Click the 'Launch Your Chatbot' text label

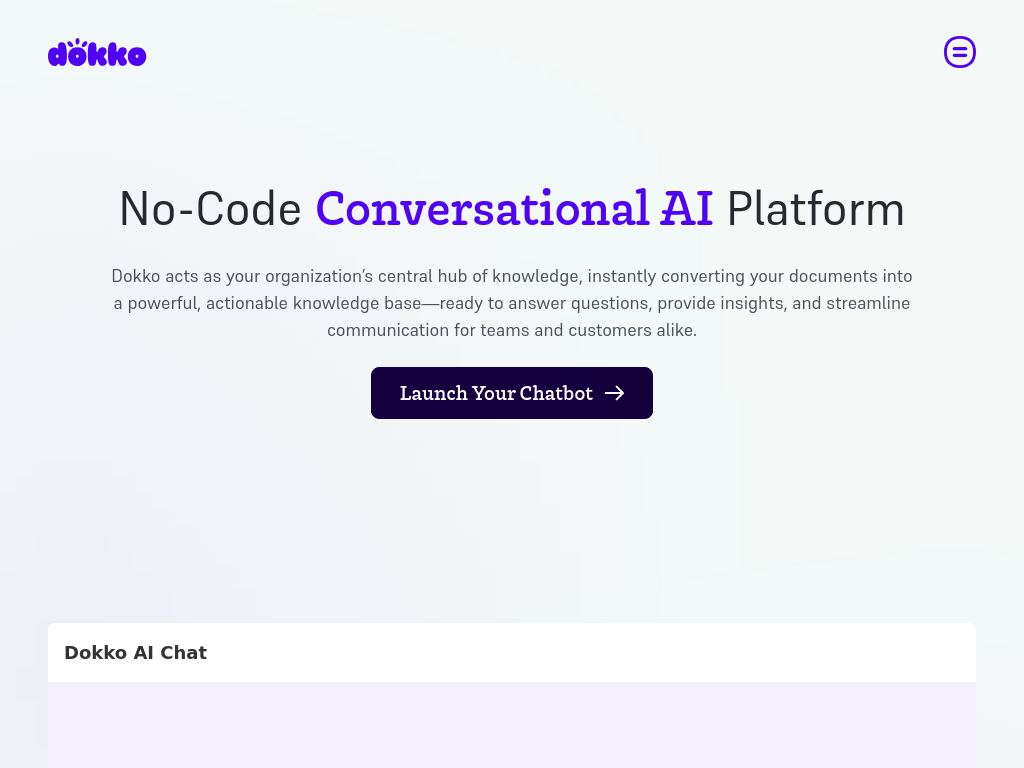(496, 393)
